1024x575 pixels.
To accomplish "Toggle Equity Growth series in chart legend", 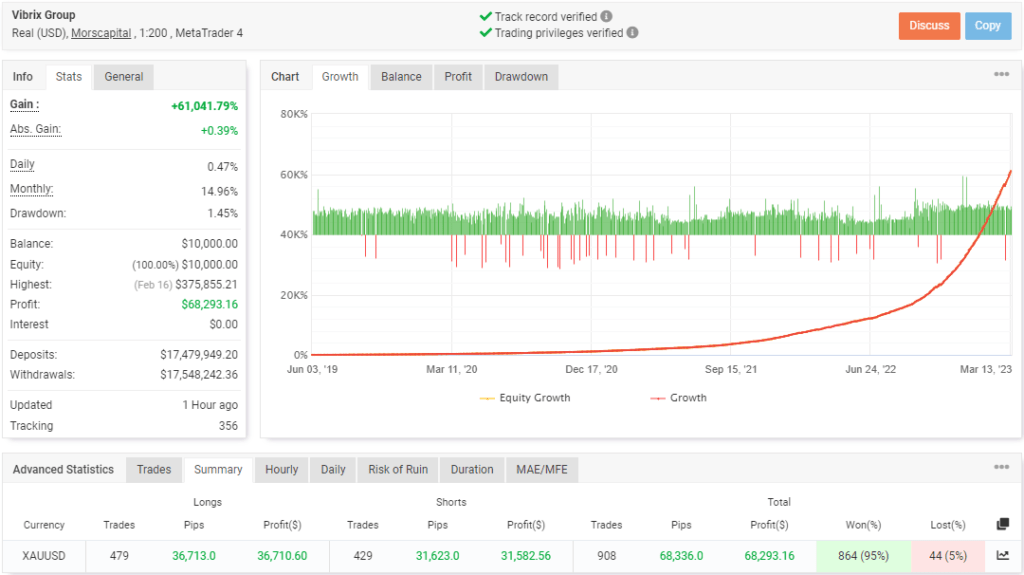I will tap(525, 397).
